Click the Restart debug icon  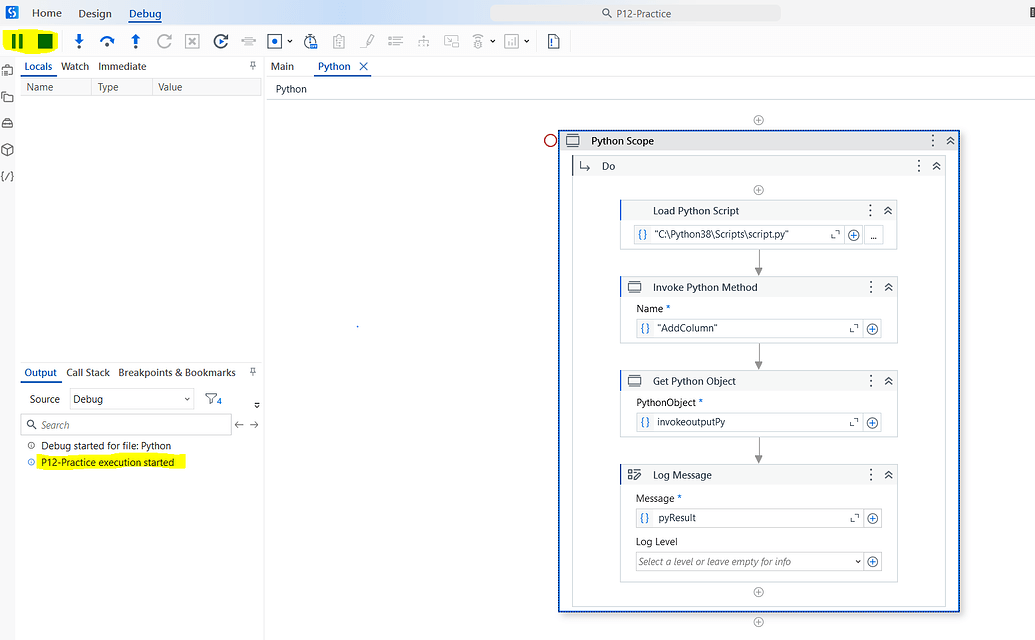pos(220,41)
